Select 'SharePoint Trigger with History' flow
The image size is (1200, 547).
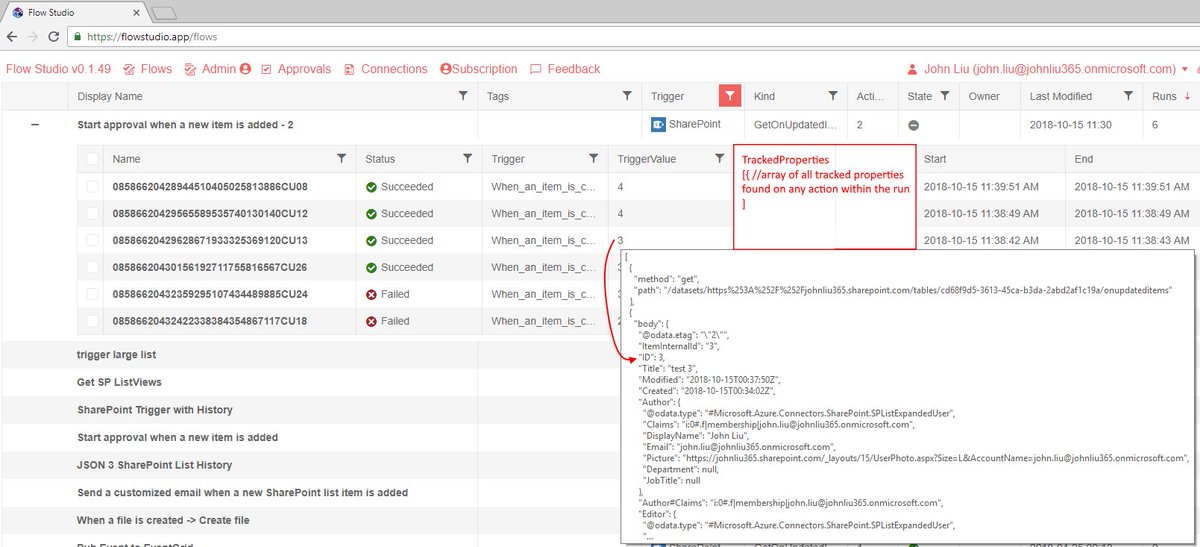click(155, 410)
